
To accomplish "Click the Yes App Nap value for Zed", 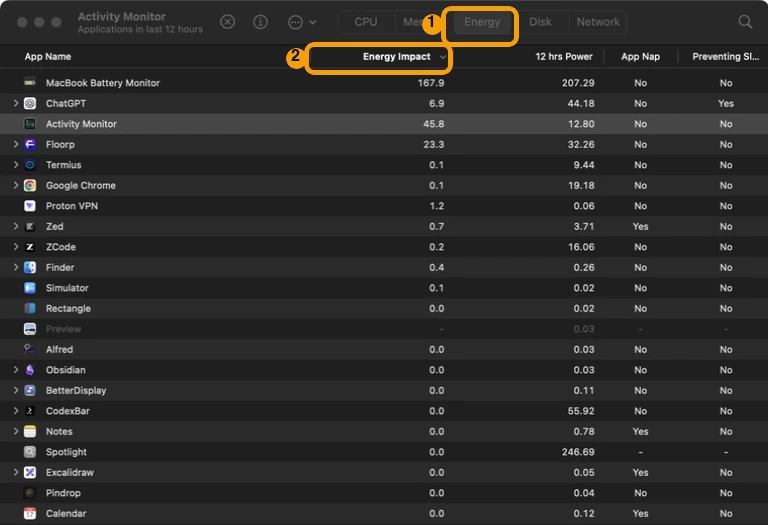I will [640, 227].
